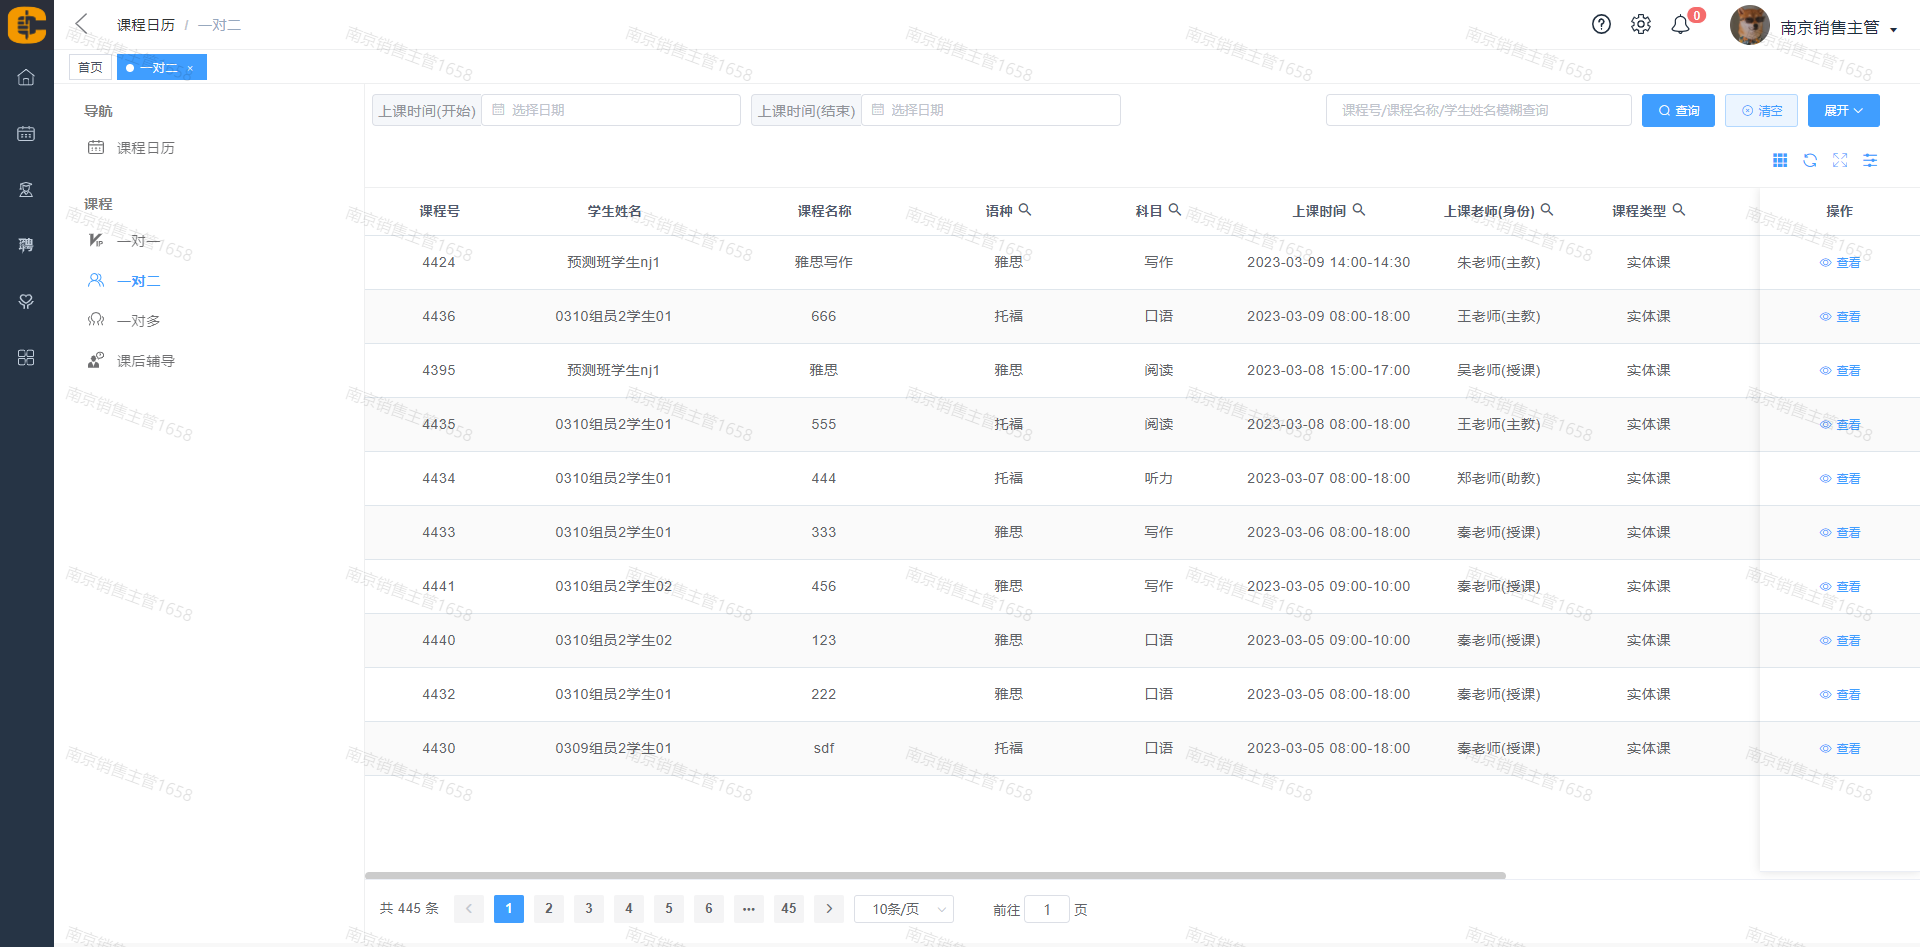The width and height of the screenshot is (1920, 947).
Task: Open column settings slider icon
Action: pos(1870,160)
